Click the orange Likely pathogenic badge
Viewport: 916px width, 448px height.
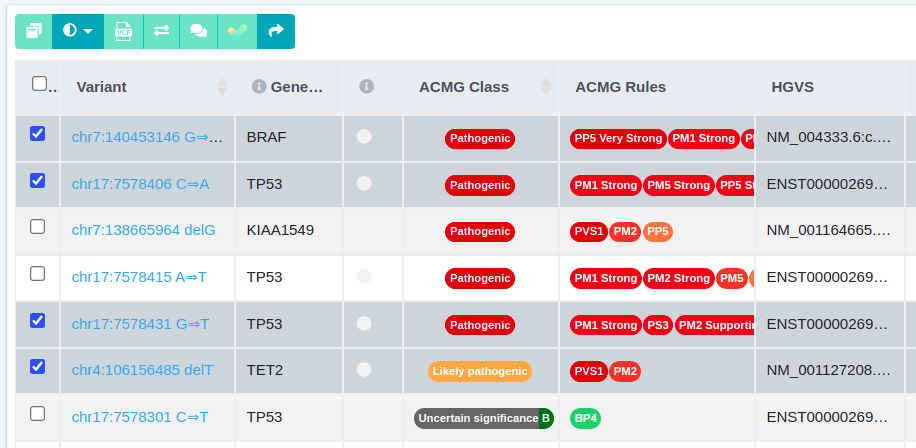click(480, 371)
